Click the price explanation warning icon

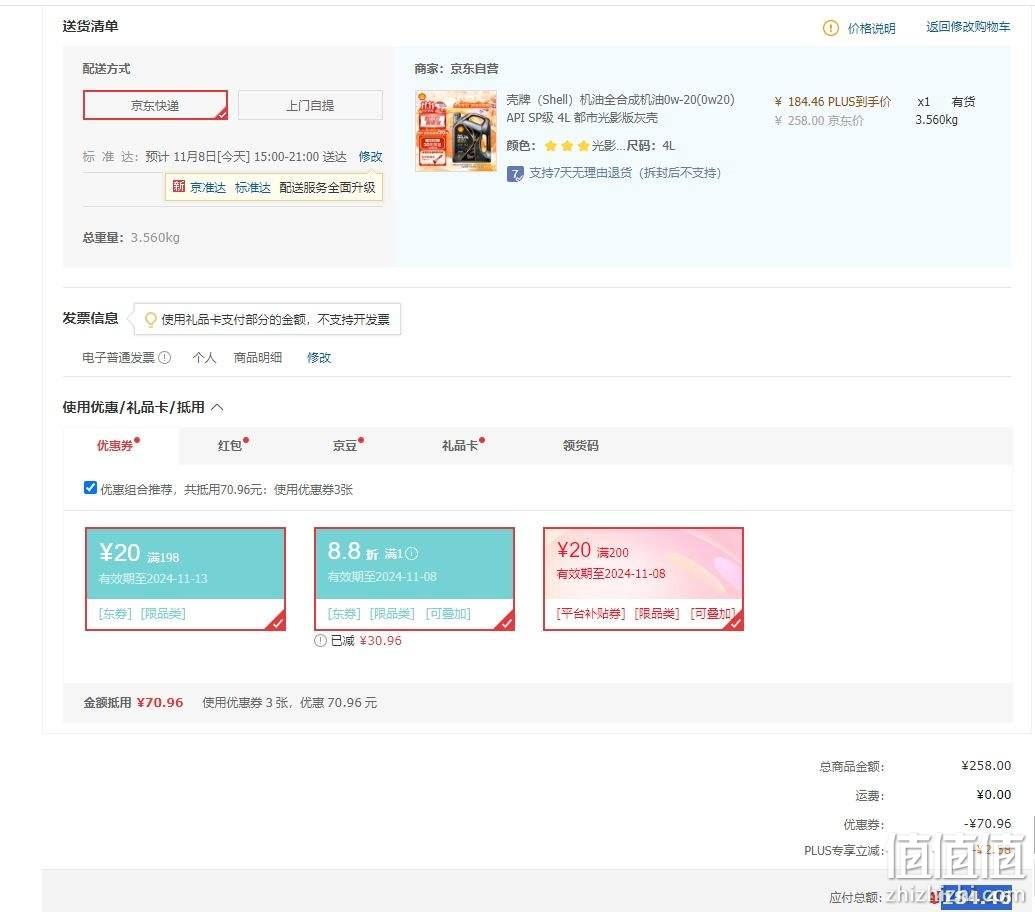(830, 28)
